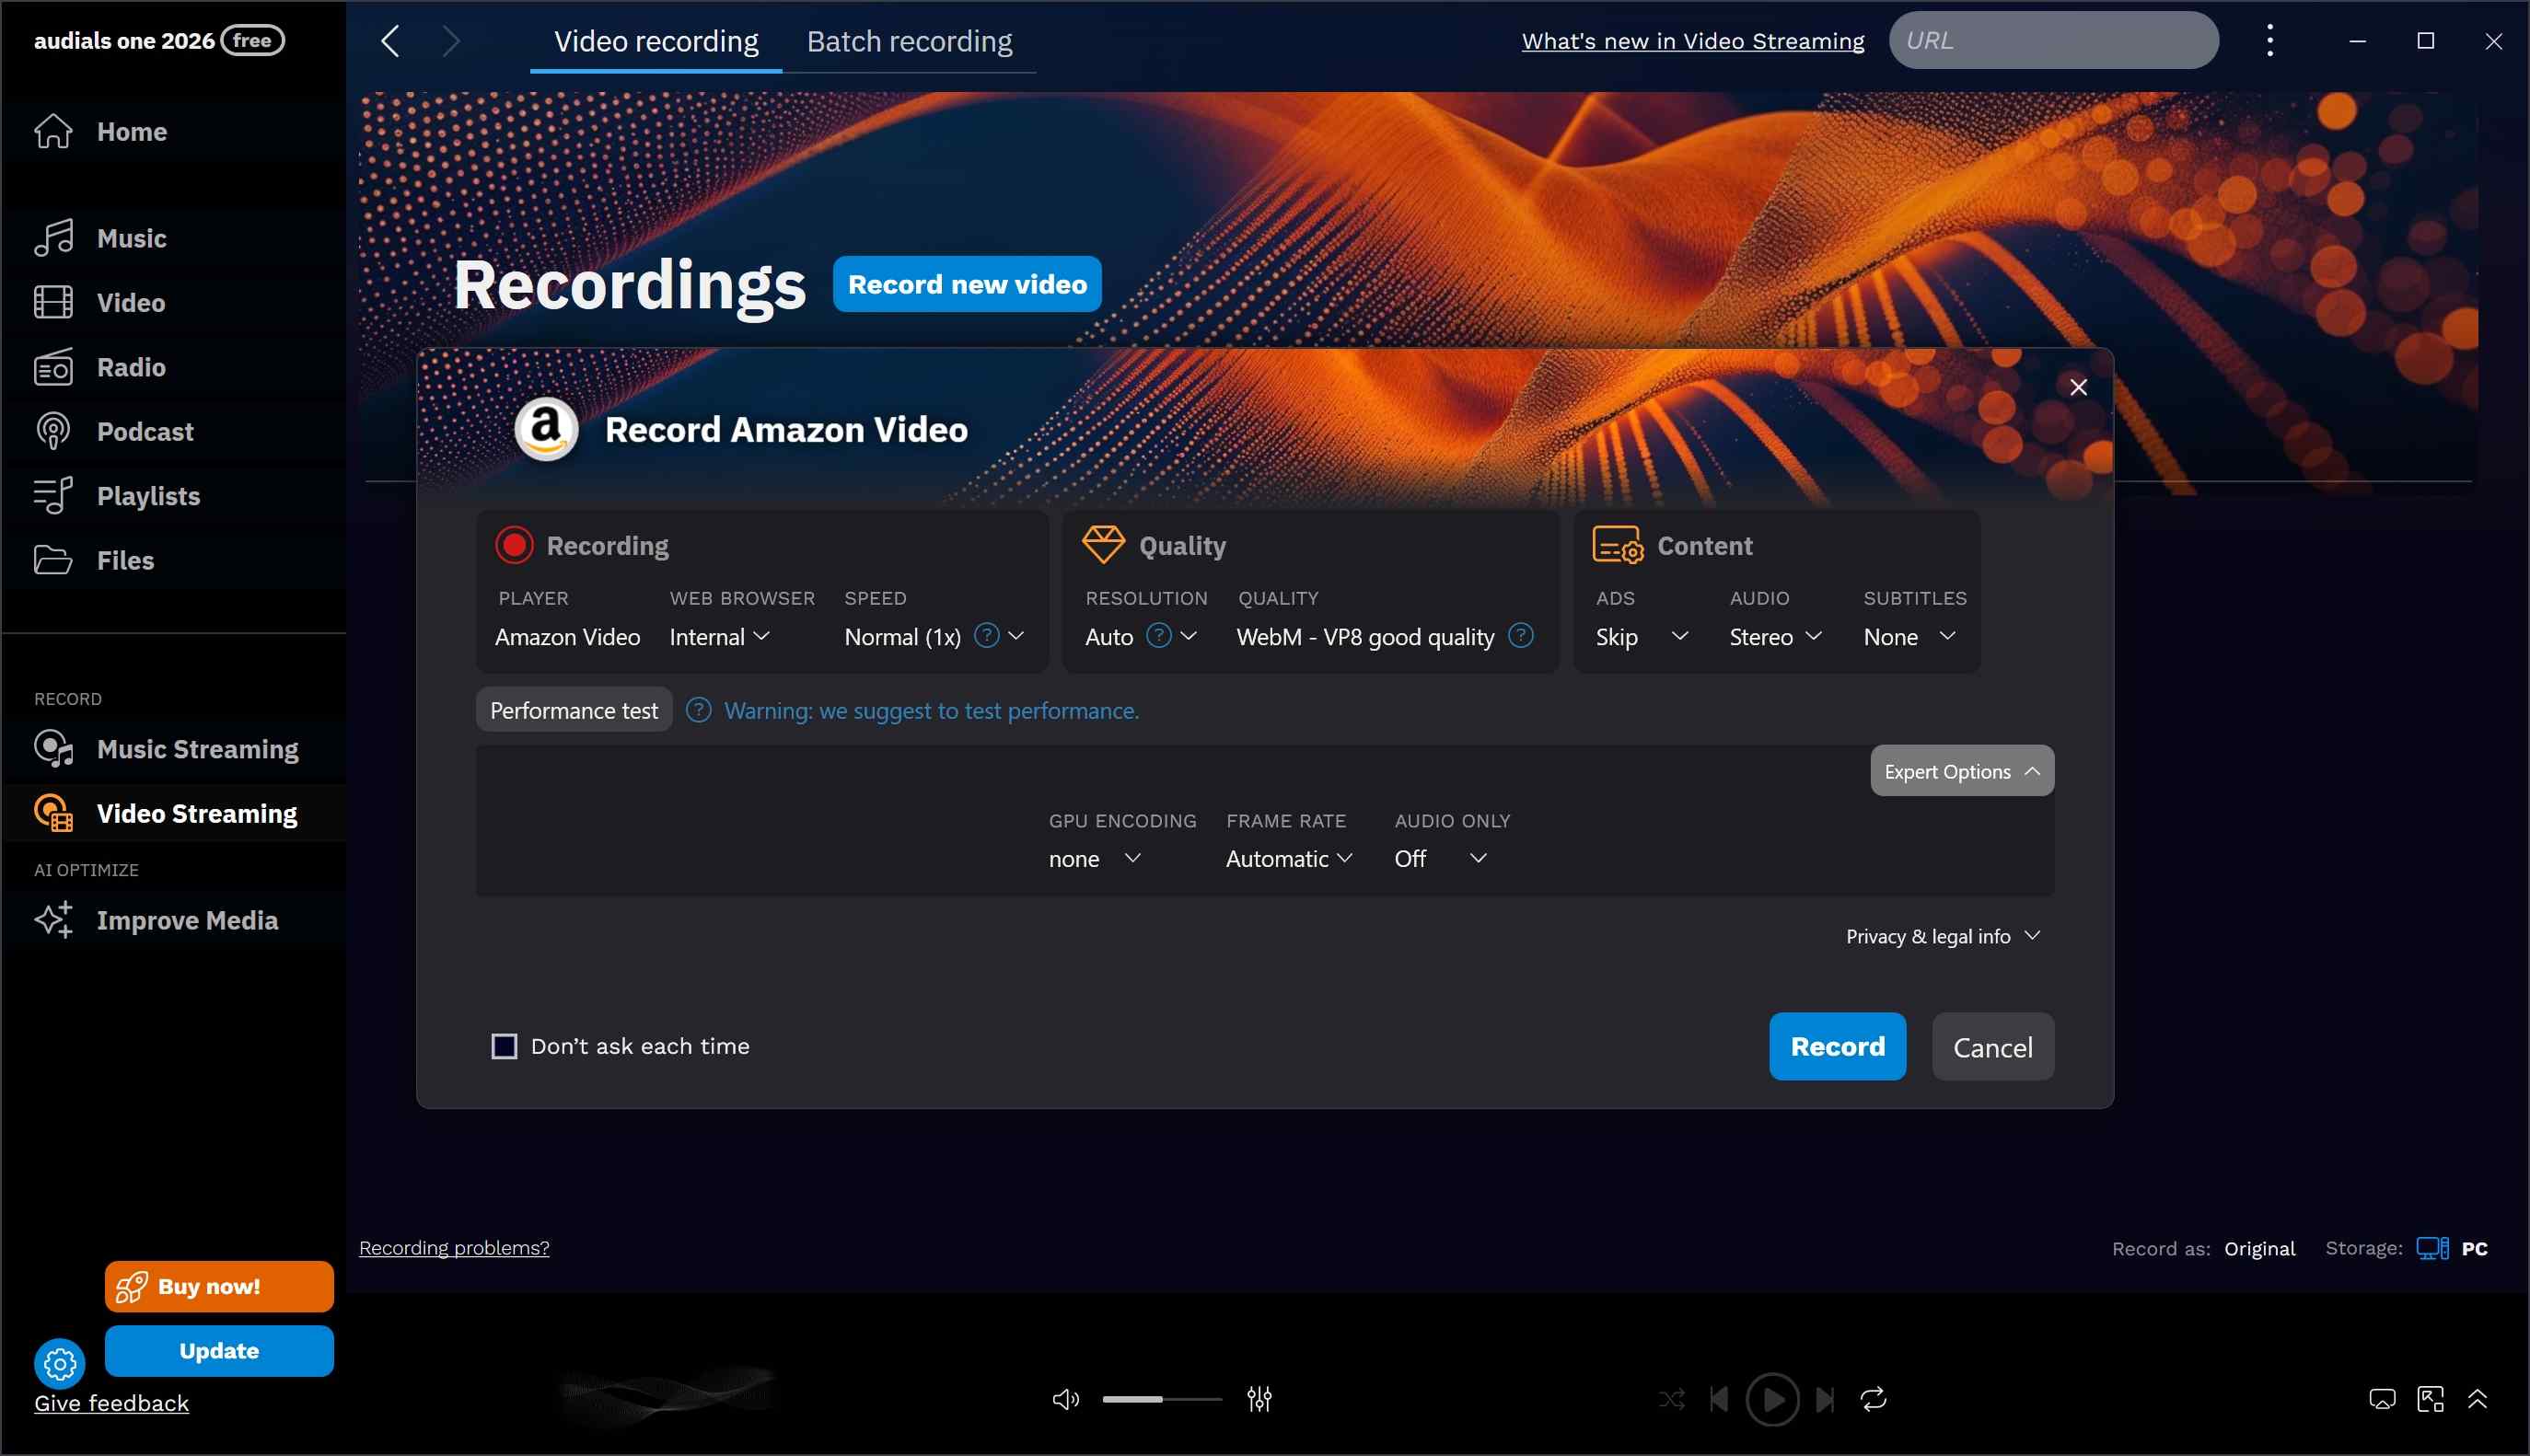Toggle repeat mode in the player
Image resolution: width=2530 pixels, height=1456 pixels.
point(1871,1399)
